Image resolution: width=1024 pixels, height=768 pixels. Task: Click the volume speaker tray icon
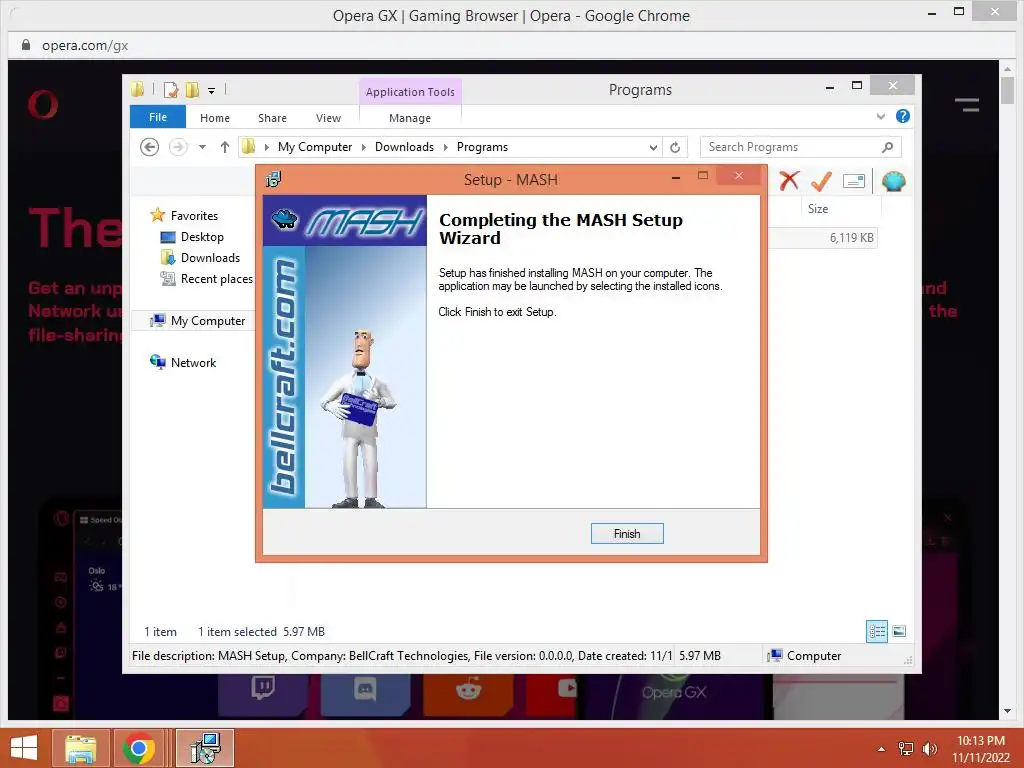click(x=929, y=749)
